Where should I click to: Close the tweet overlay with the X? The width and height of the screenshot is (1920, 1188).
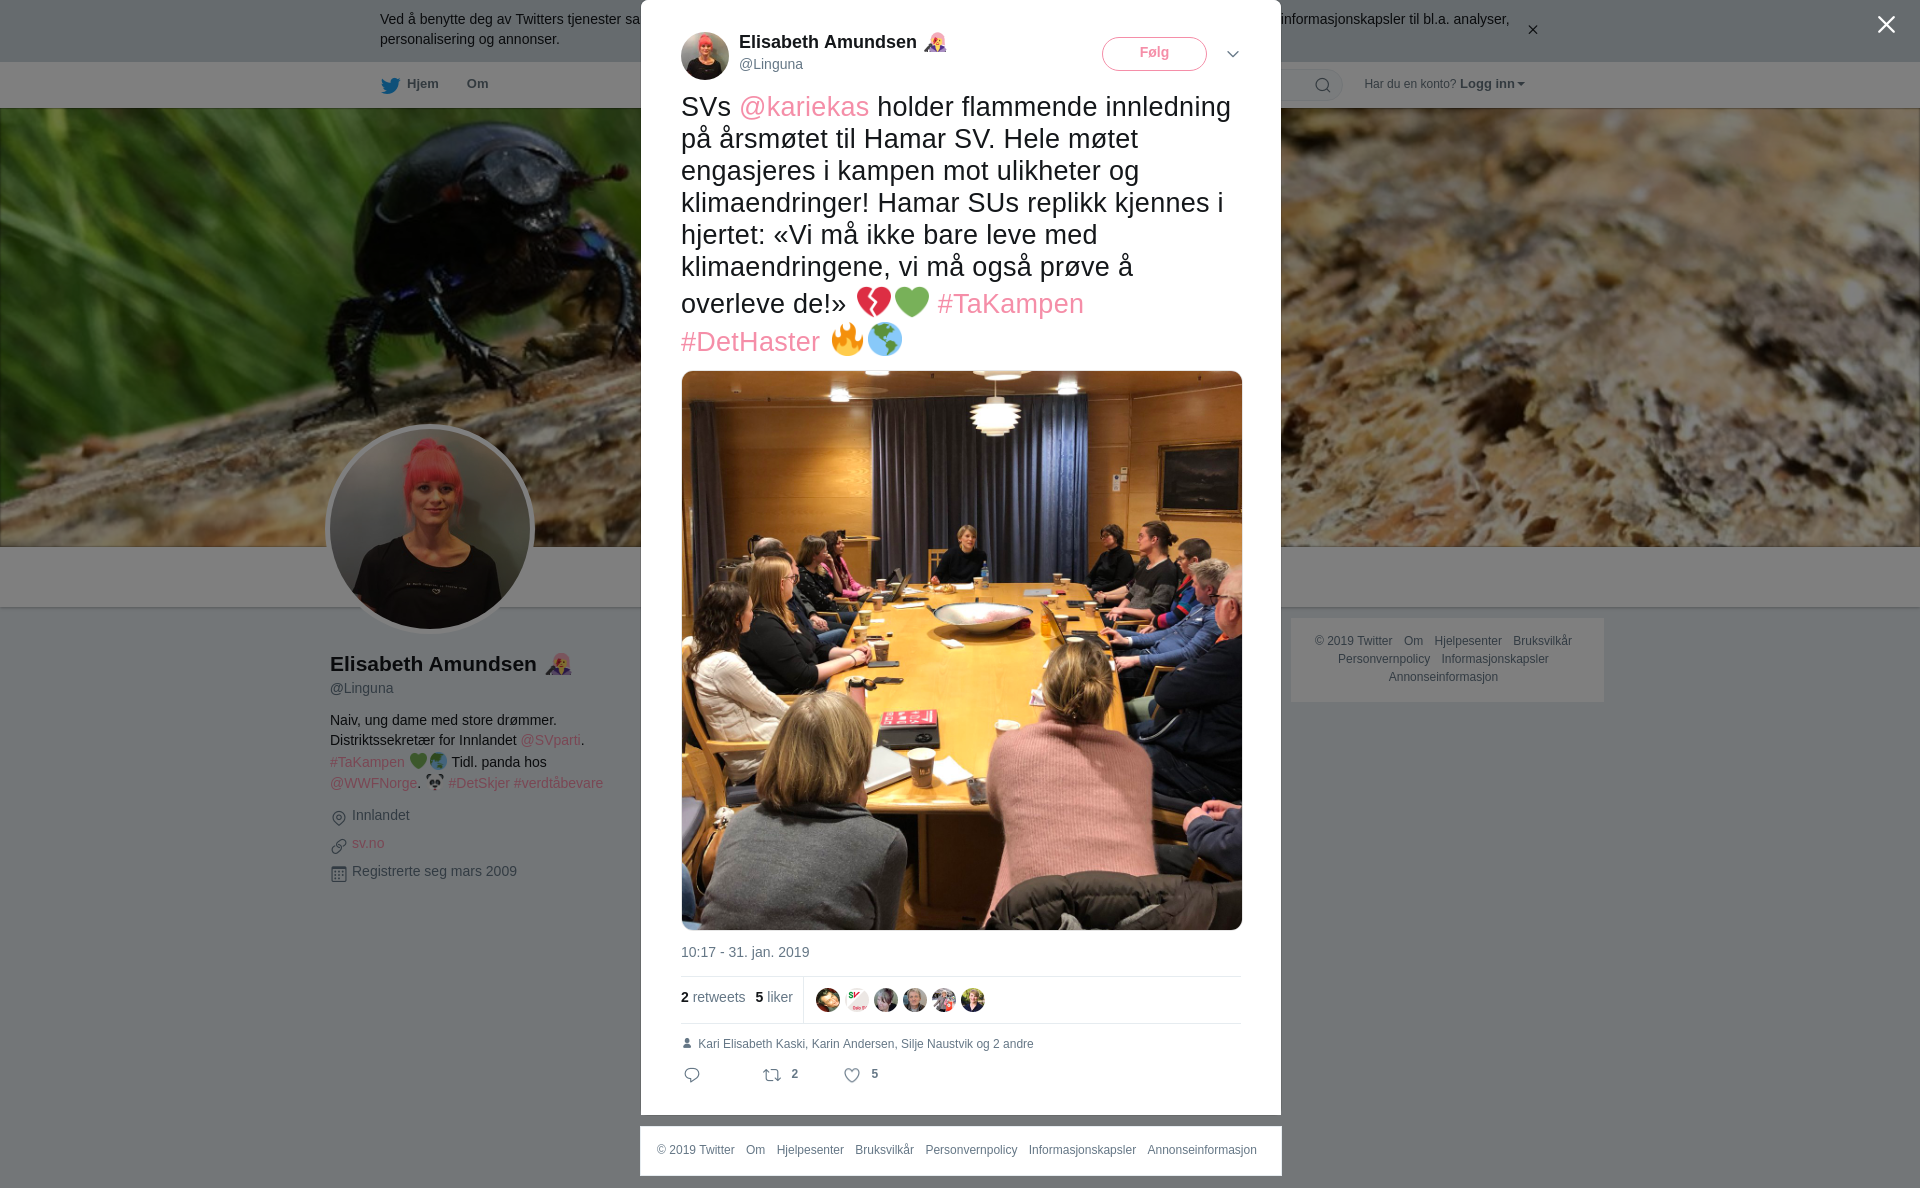[1886, 24]
